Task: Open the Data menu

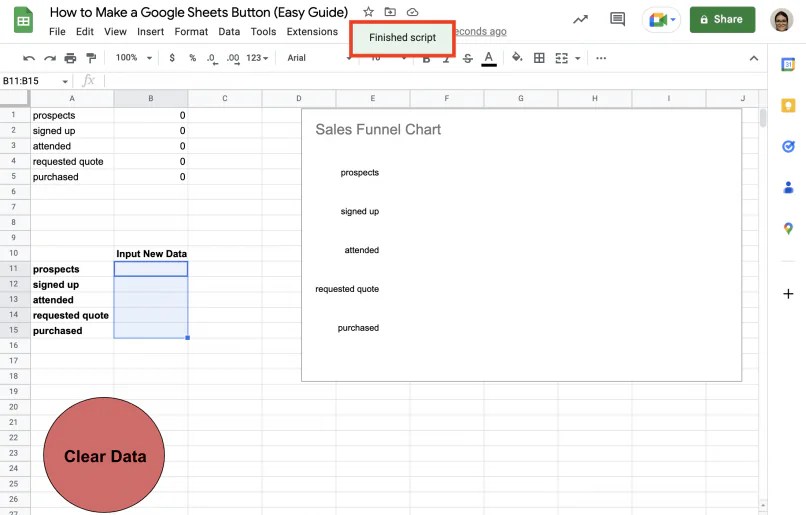Action: coord(229,31)
